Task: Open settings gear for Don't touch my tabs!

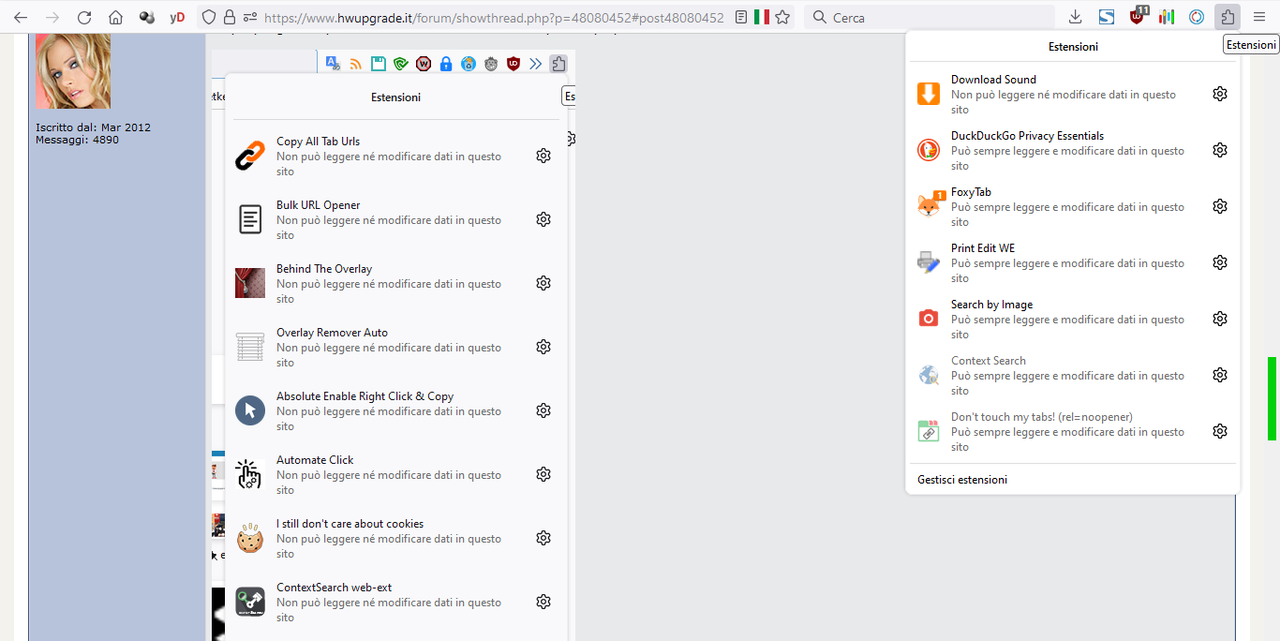Action: [1220, 431]
